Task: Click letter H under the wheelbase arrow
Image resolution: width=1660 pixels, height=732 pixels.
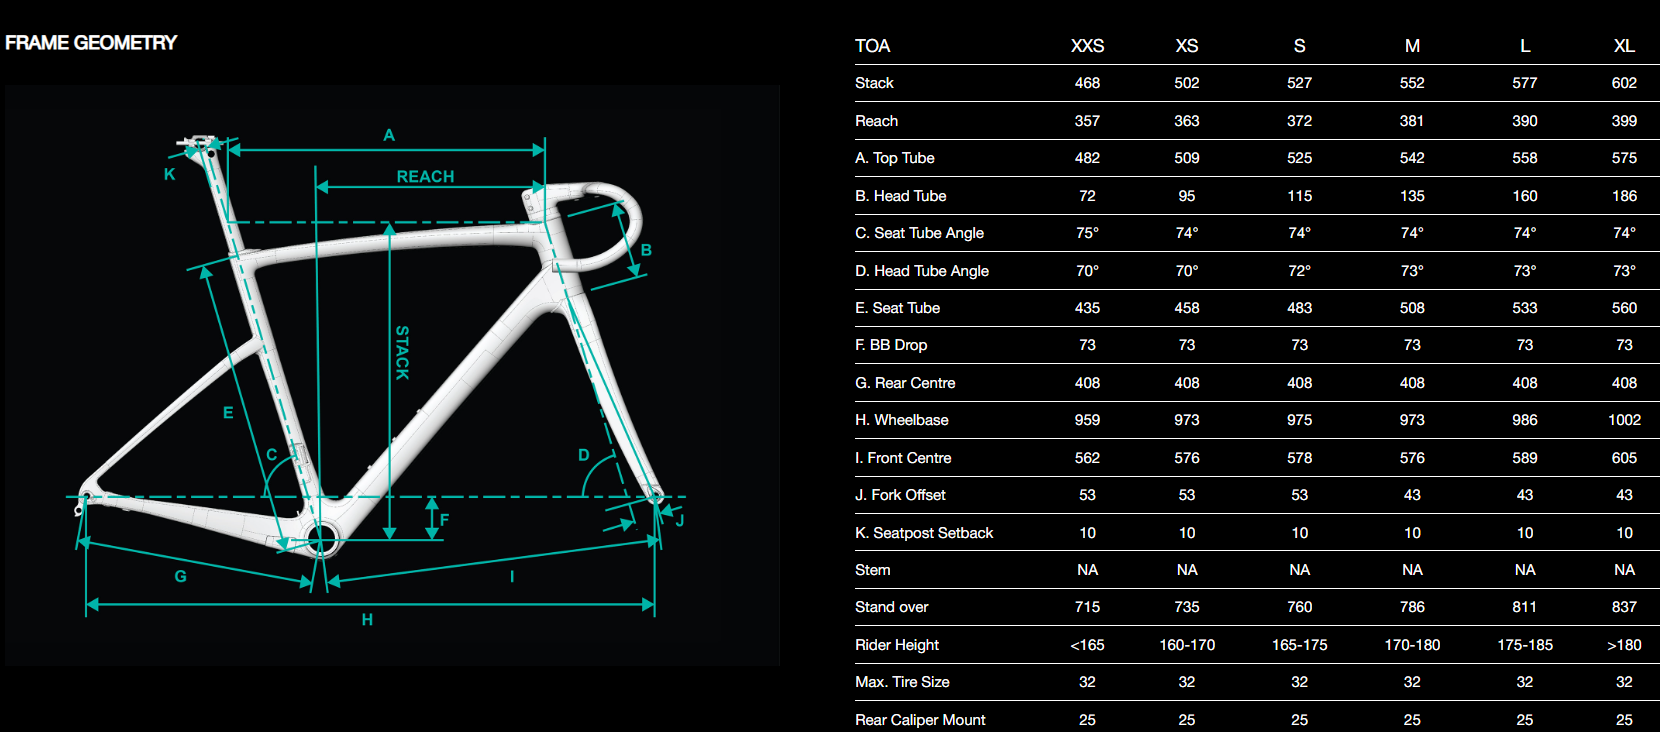Action: (367, 620)
